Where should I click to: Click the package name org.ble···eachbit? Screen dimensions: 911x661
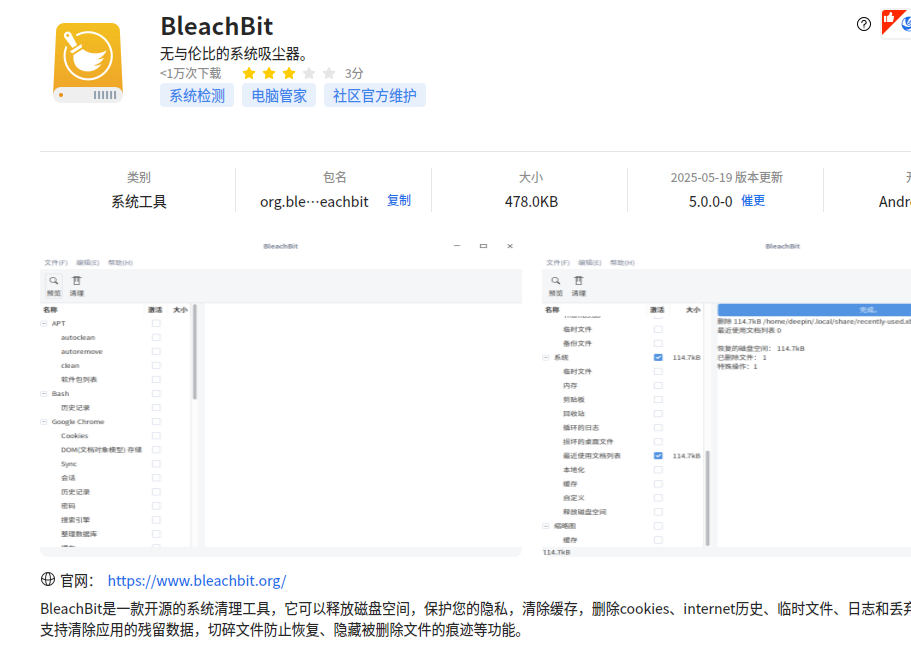[314, 202]
